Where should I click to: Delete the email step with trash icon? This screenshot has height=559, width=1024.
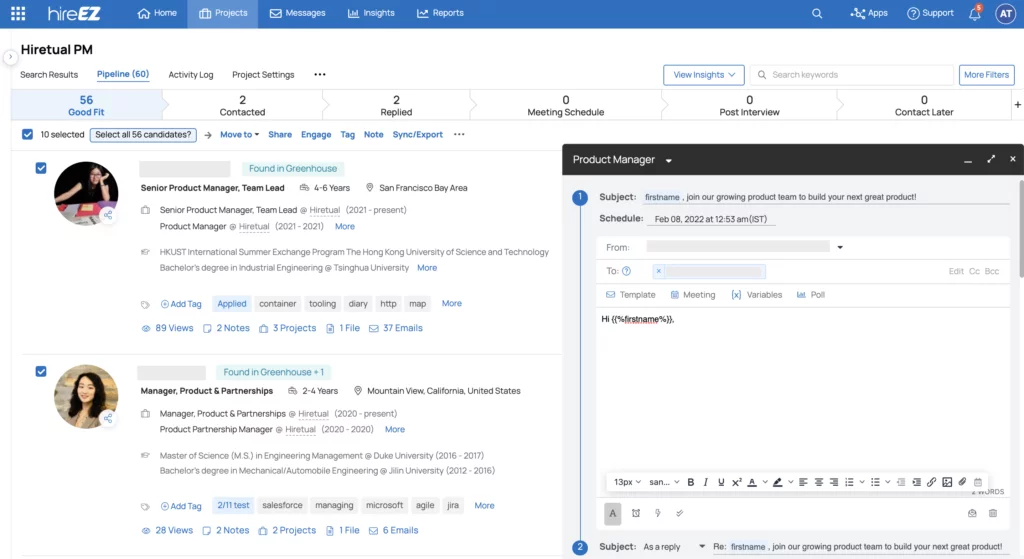point(993,513)
